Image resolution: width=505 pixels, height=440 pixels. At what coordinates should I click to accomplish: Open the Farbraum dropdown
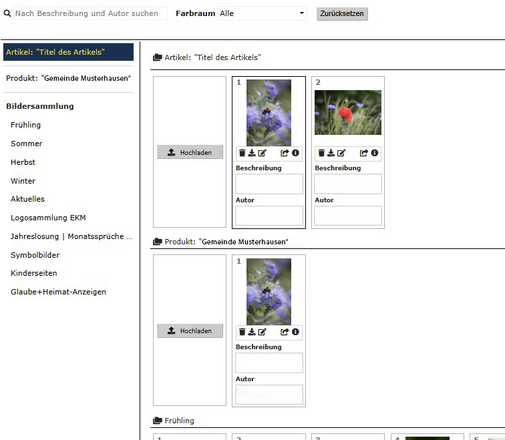(x=262, y=14)
